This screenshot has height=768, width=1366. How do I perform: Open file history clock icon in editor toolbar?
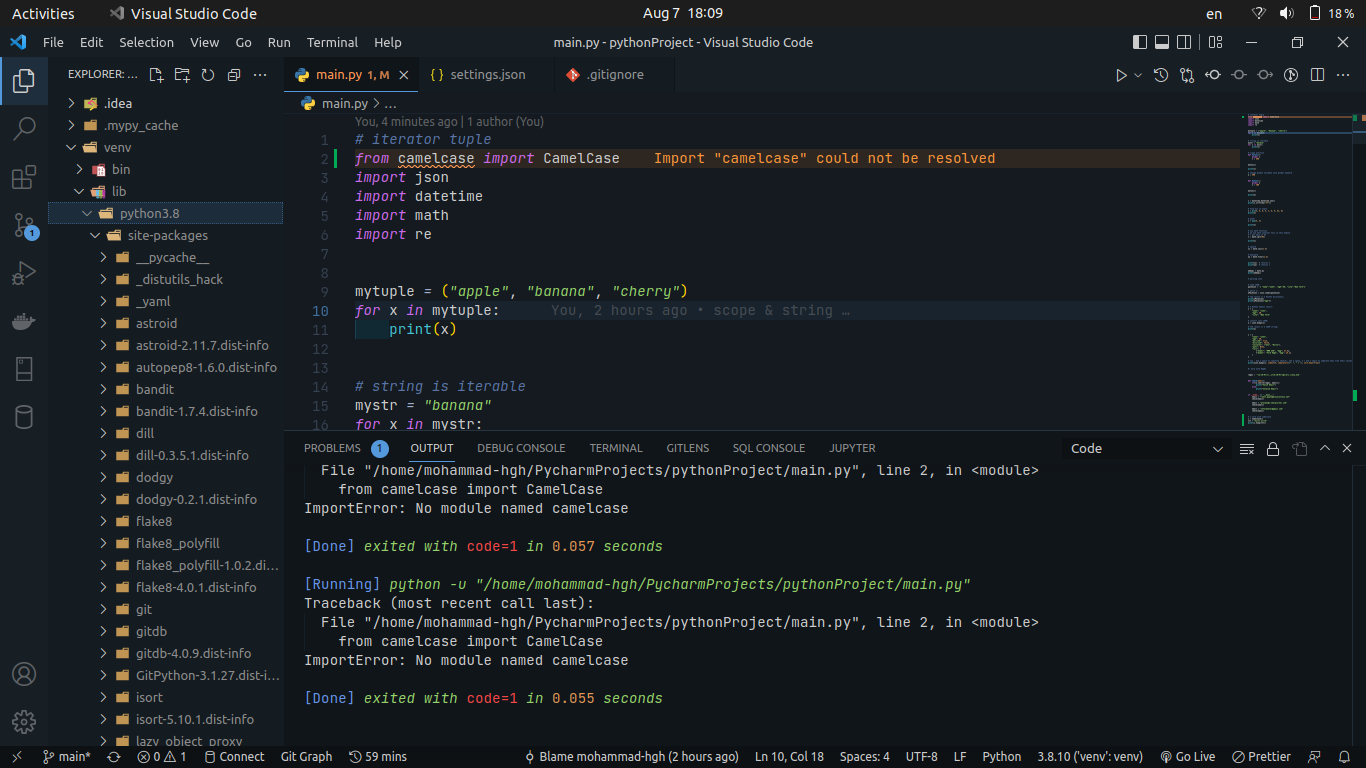click(1161, 75)
